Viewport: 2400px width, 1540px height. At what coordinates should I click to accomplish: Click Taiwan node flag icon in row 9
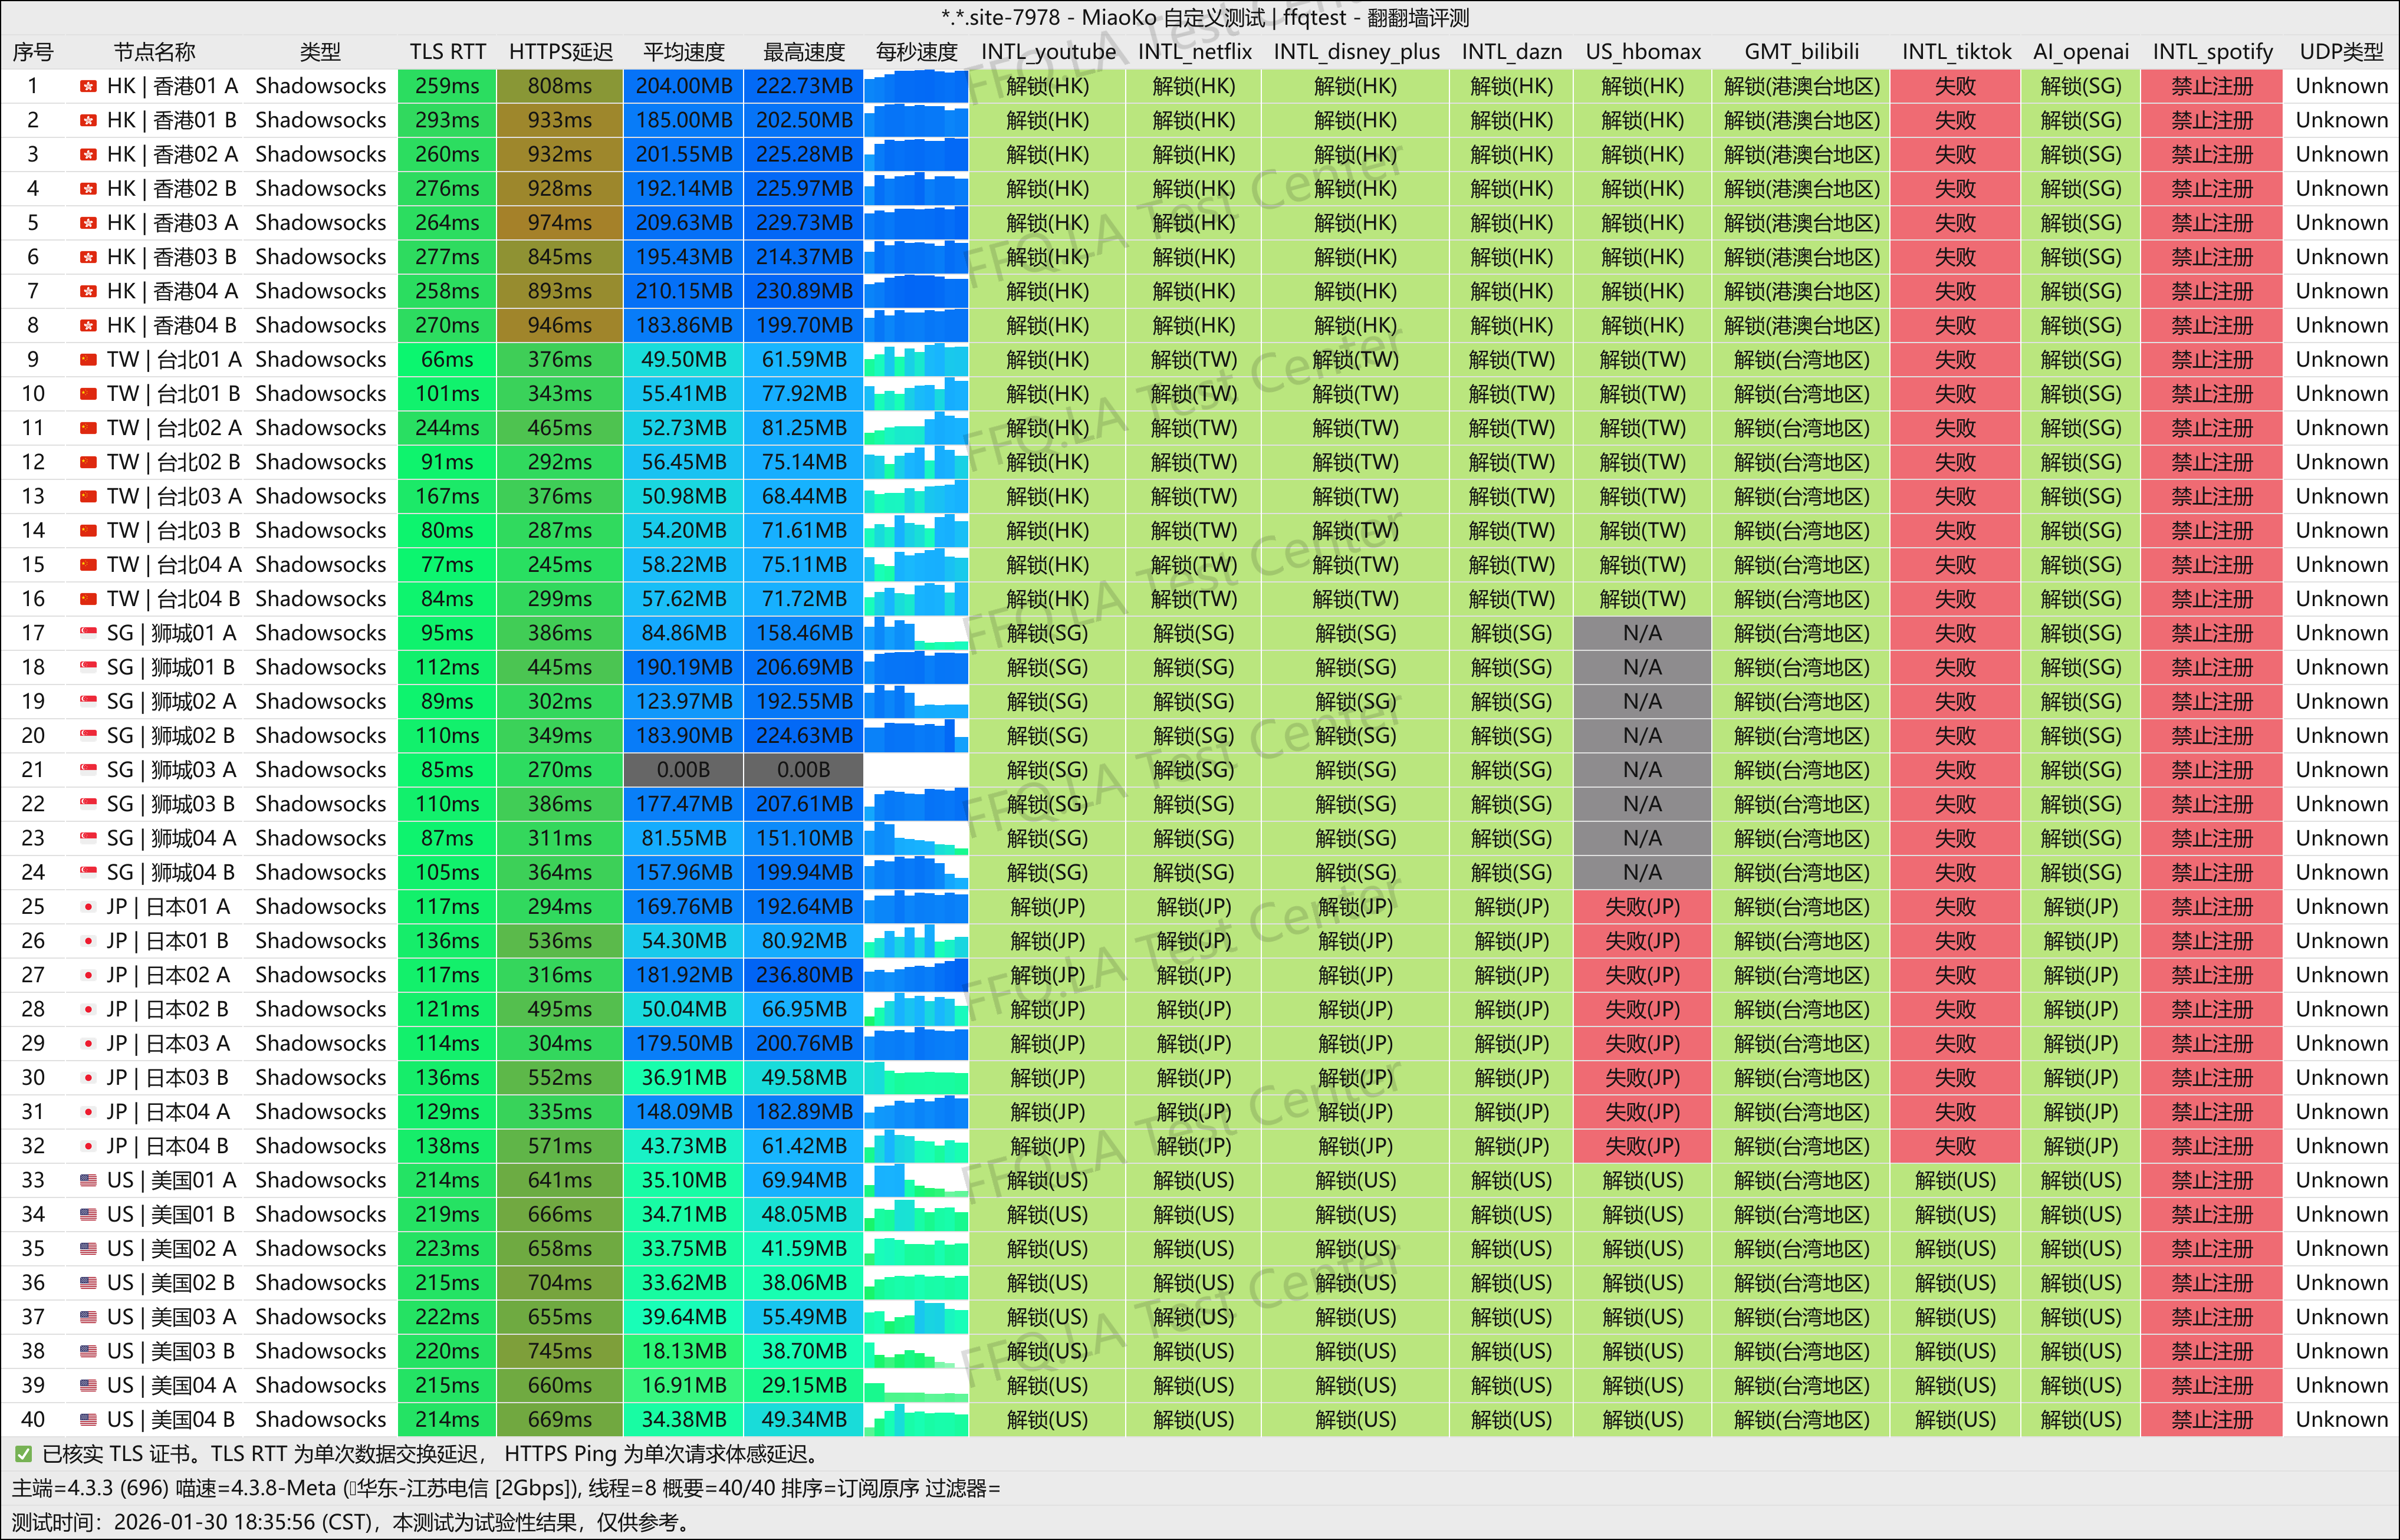click(88, 360)
